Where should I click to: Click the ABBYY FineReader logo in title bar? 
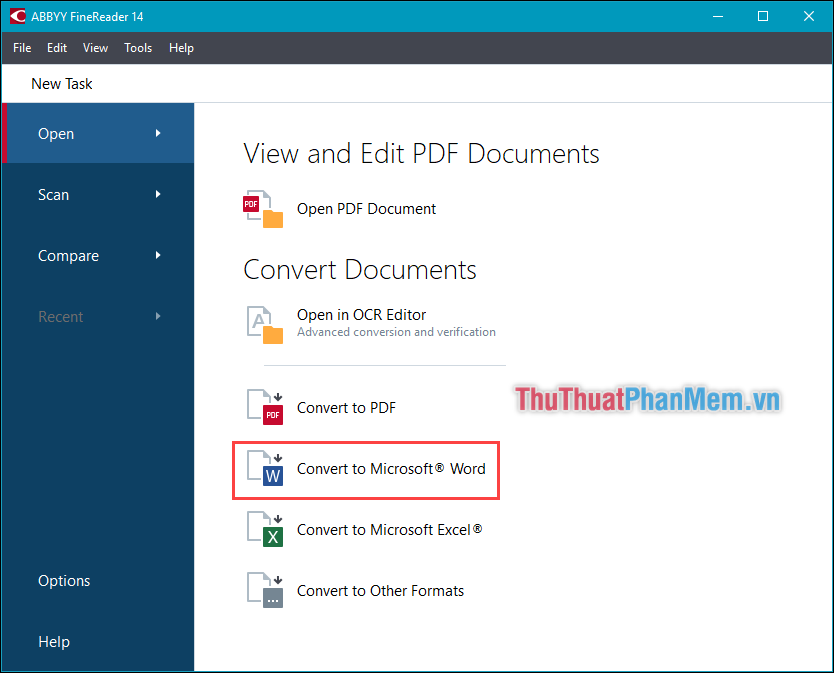pyautogui.click(x=17, y=16)
